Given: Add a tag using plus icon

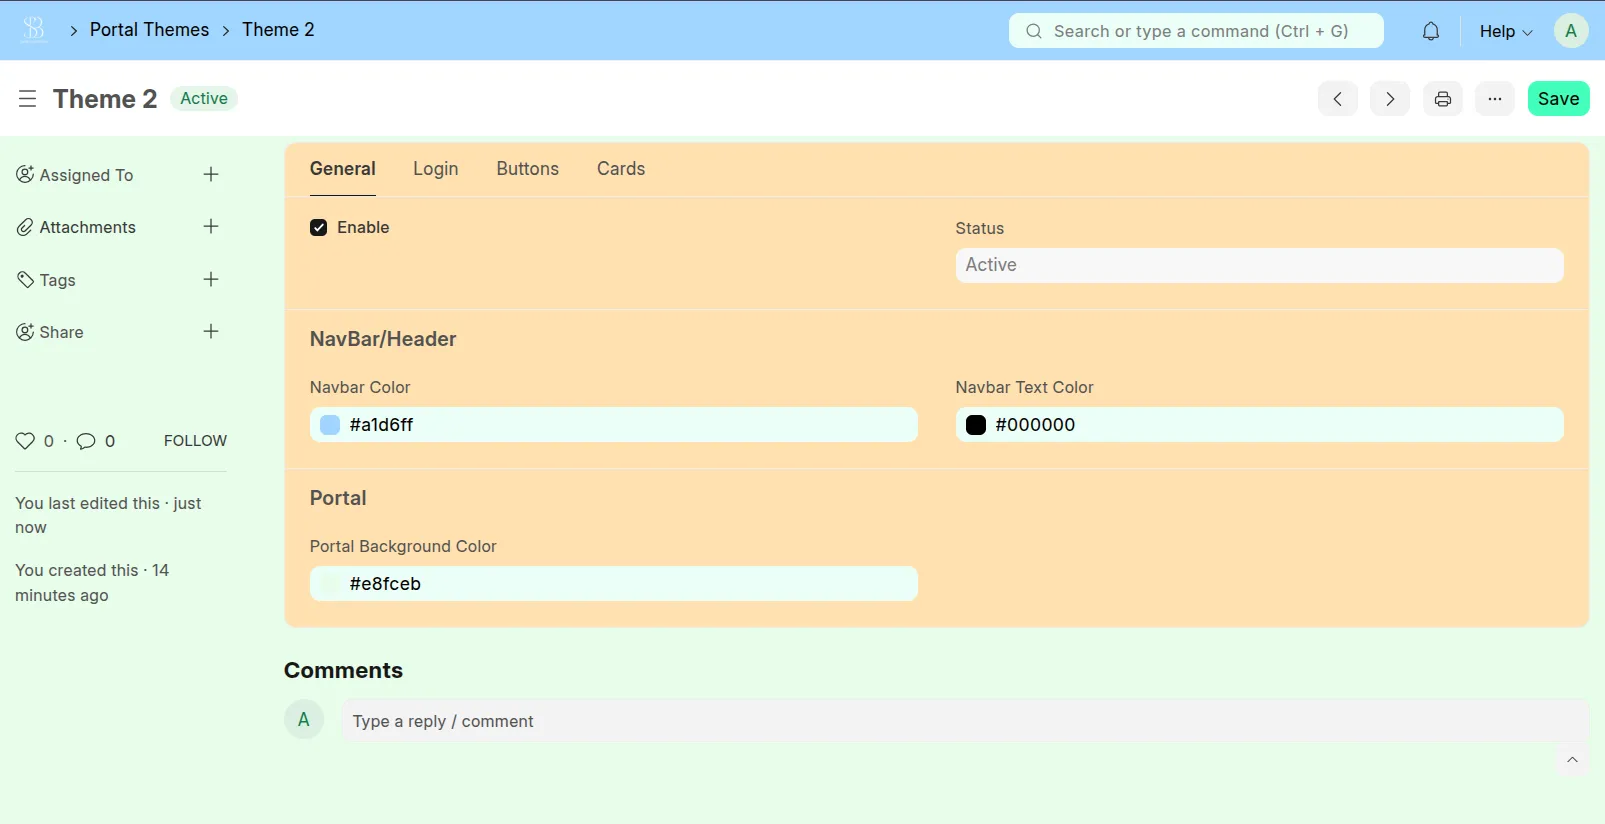Looking at the screenshot, I should [211, 280].
